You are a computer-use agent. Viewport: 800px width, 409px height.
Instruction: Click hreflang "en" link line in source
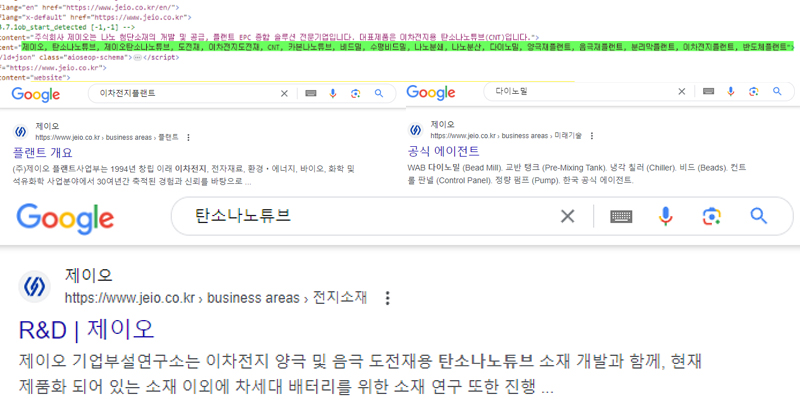(x=89, y=7)
